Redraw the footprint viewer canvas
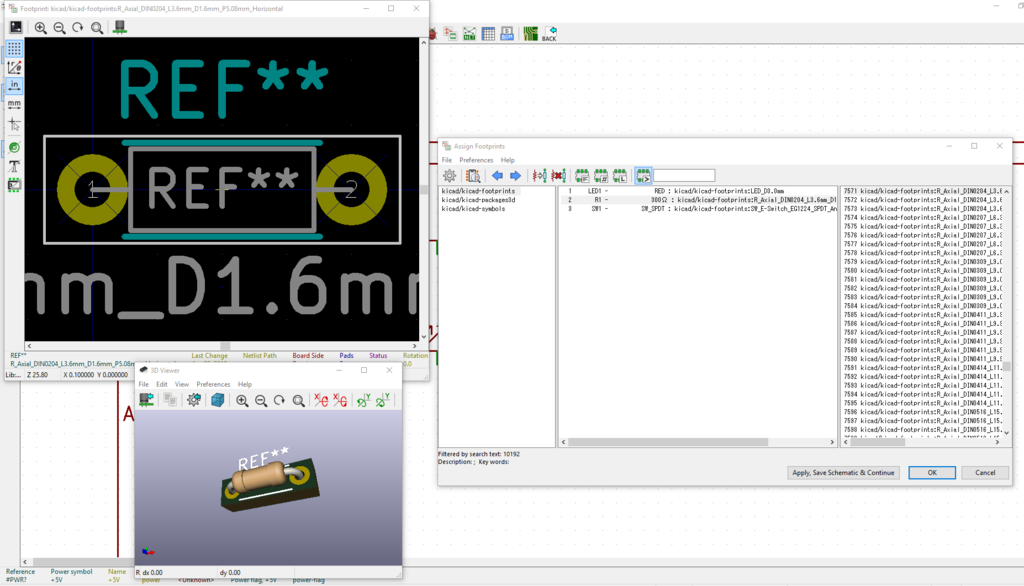 (78, 27)
